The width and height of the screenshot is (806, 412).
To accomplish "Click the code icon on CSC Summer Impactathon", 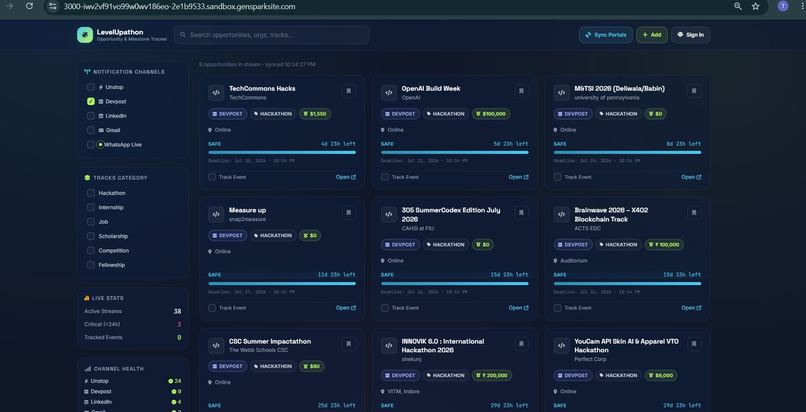I will point(216,345).
